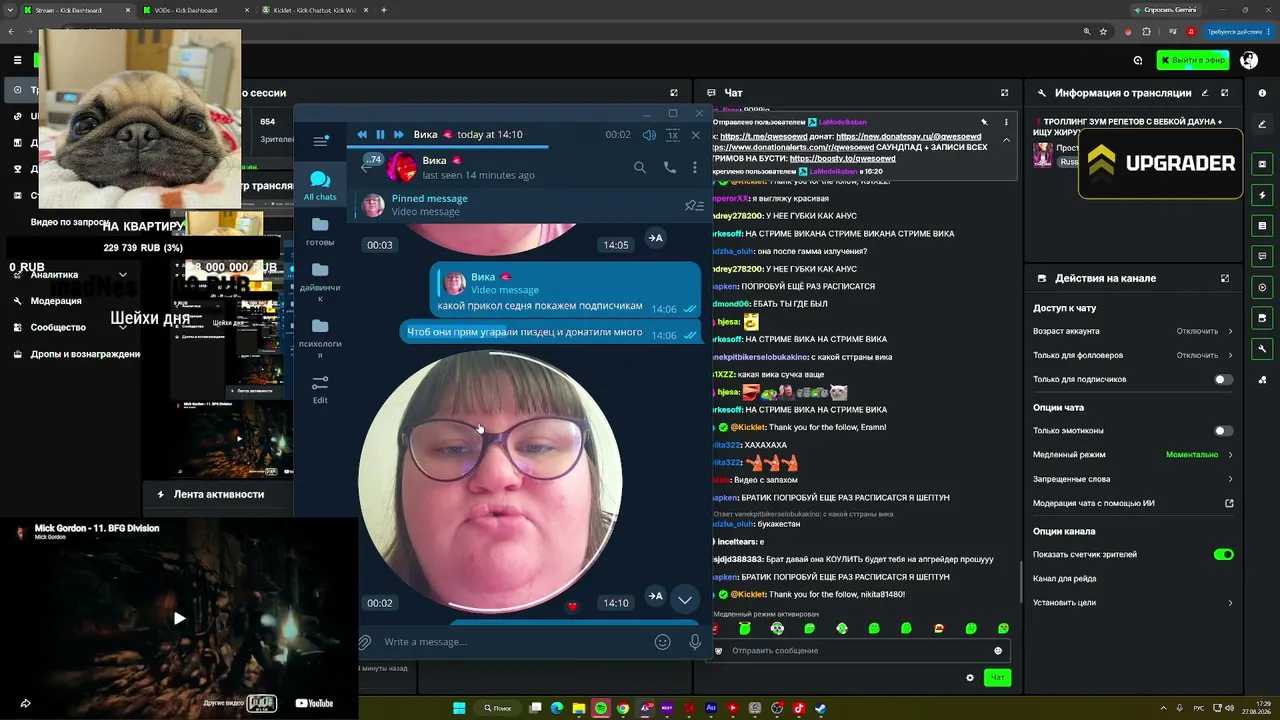
Task: Open Spotify from the taskbar
Action: click(x=601, y=708)
